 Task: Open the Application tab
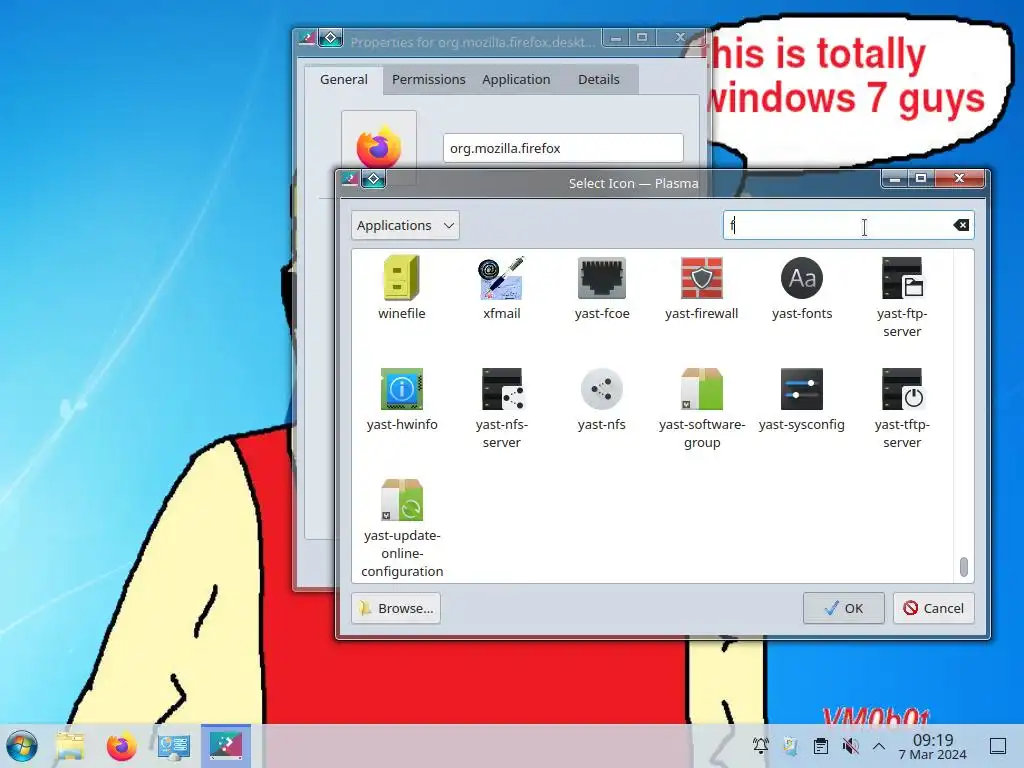(516, 80)
